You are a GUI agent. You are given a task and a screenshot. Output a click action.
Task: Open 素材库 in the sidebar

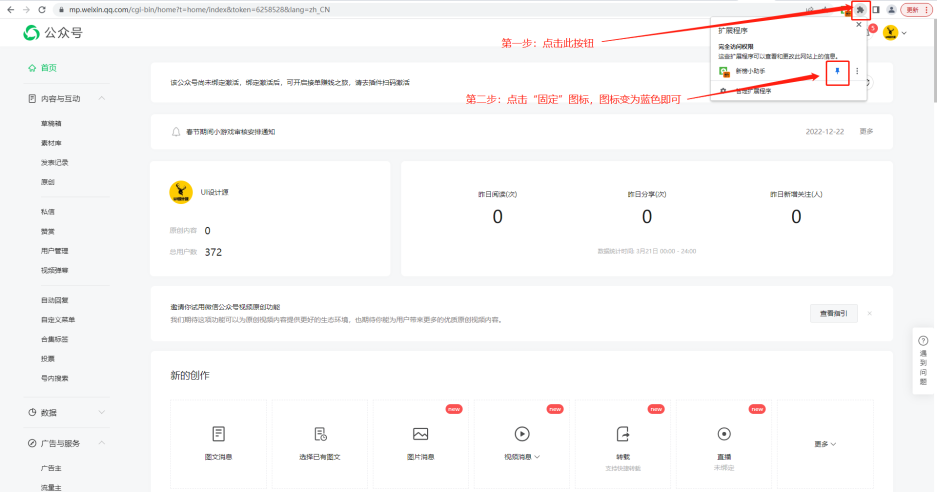(51, 143)
